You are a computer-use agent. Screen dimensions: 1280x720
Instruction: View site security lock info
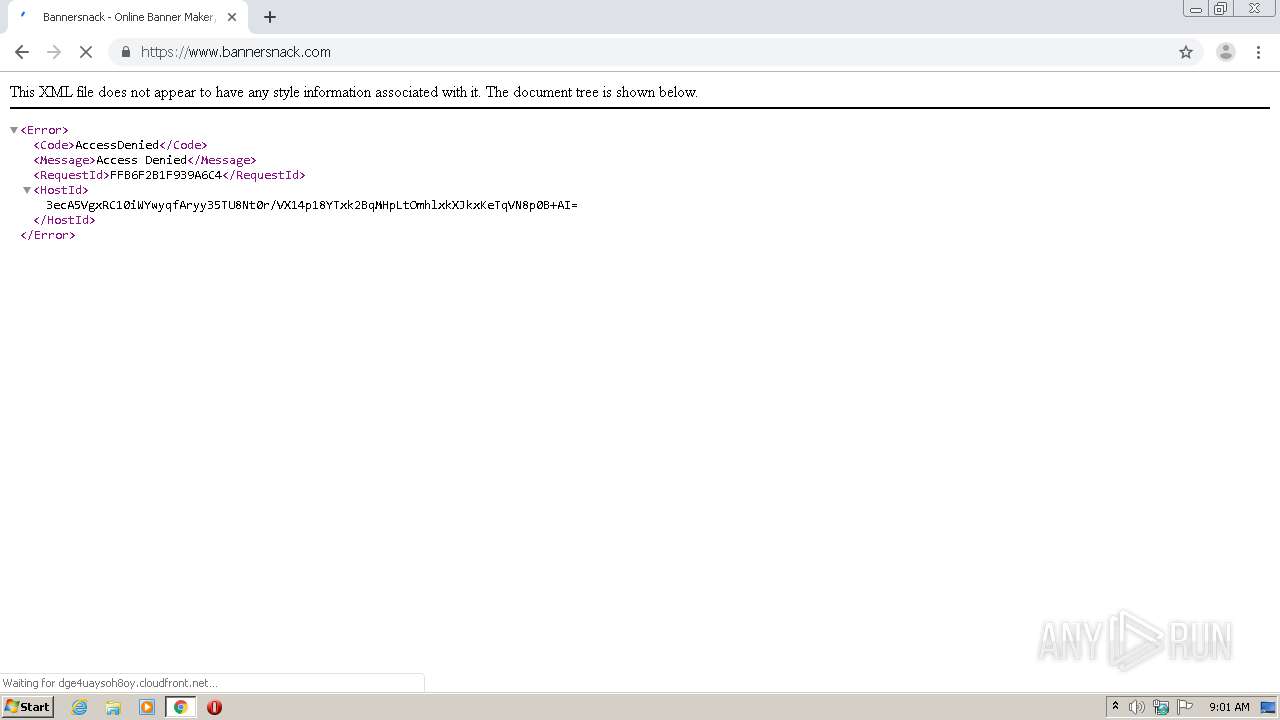click(x=126, y=52)
